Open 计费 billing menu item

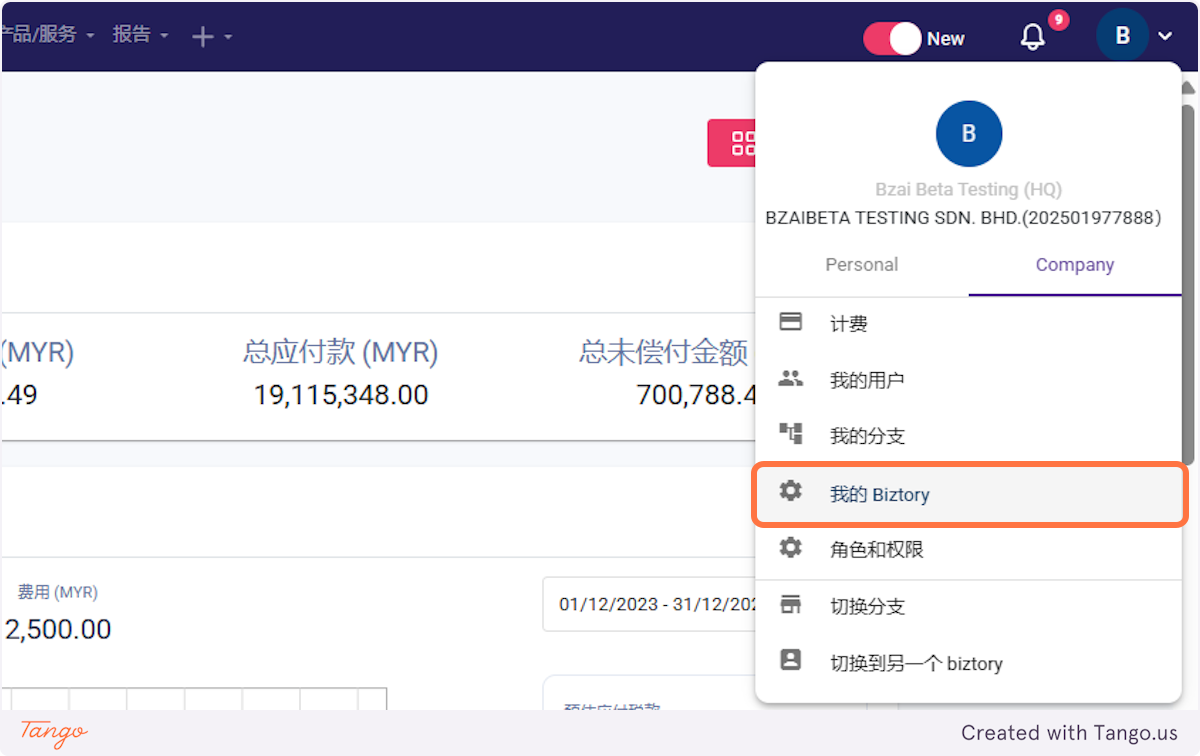point(968,324)
